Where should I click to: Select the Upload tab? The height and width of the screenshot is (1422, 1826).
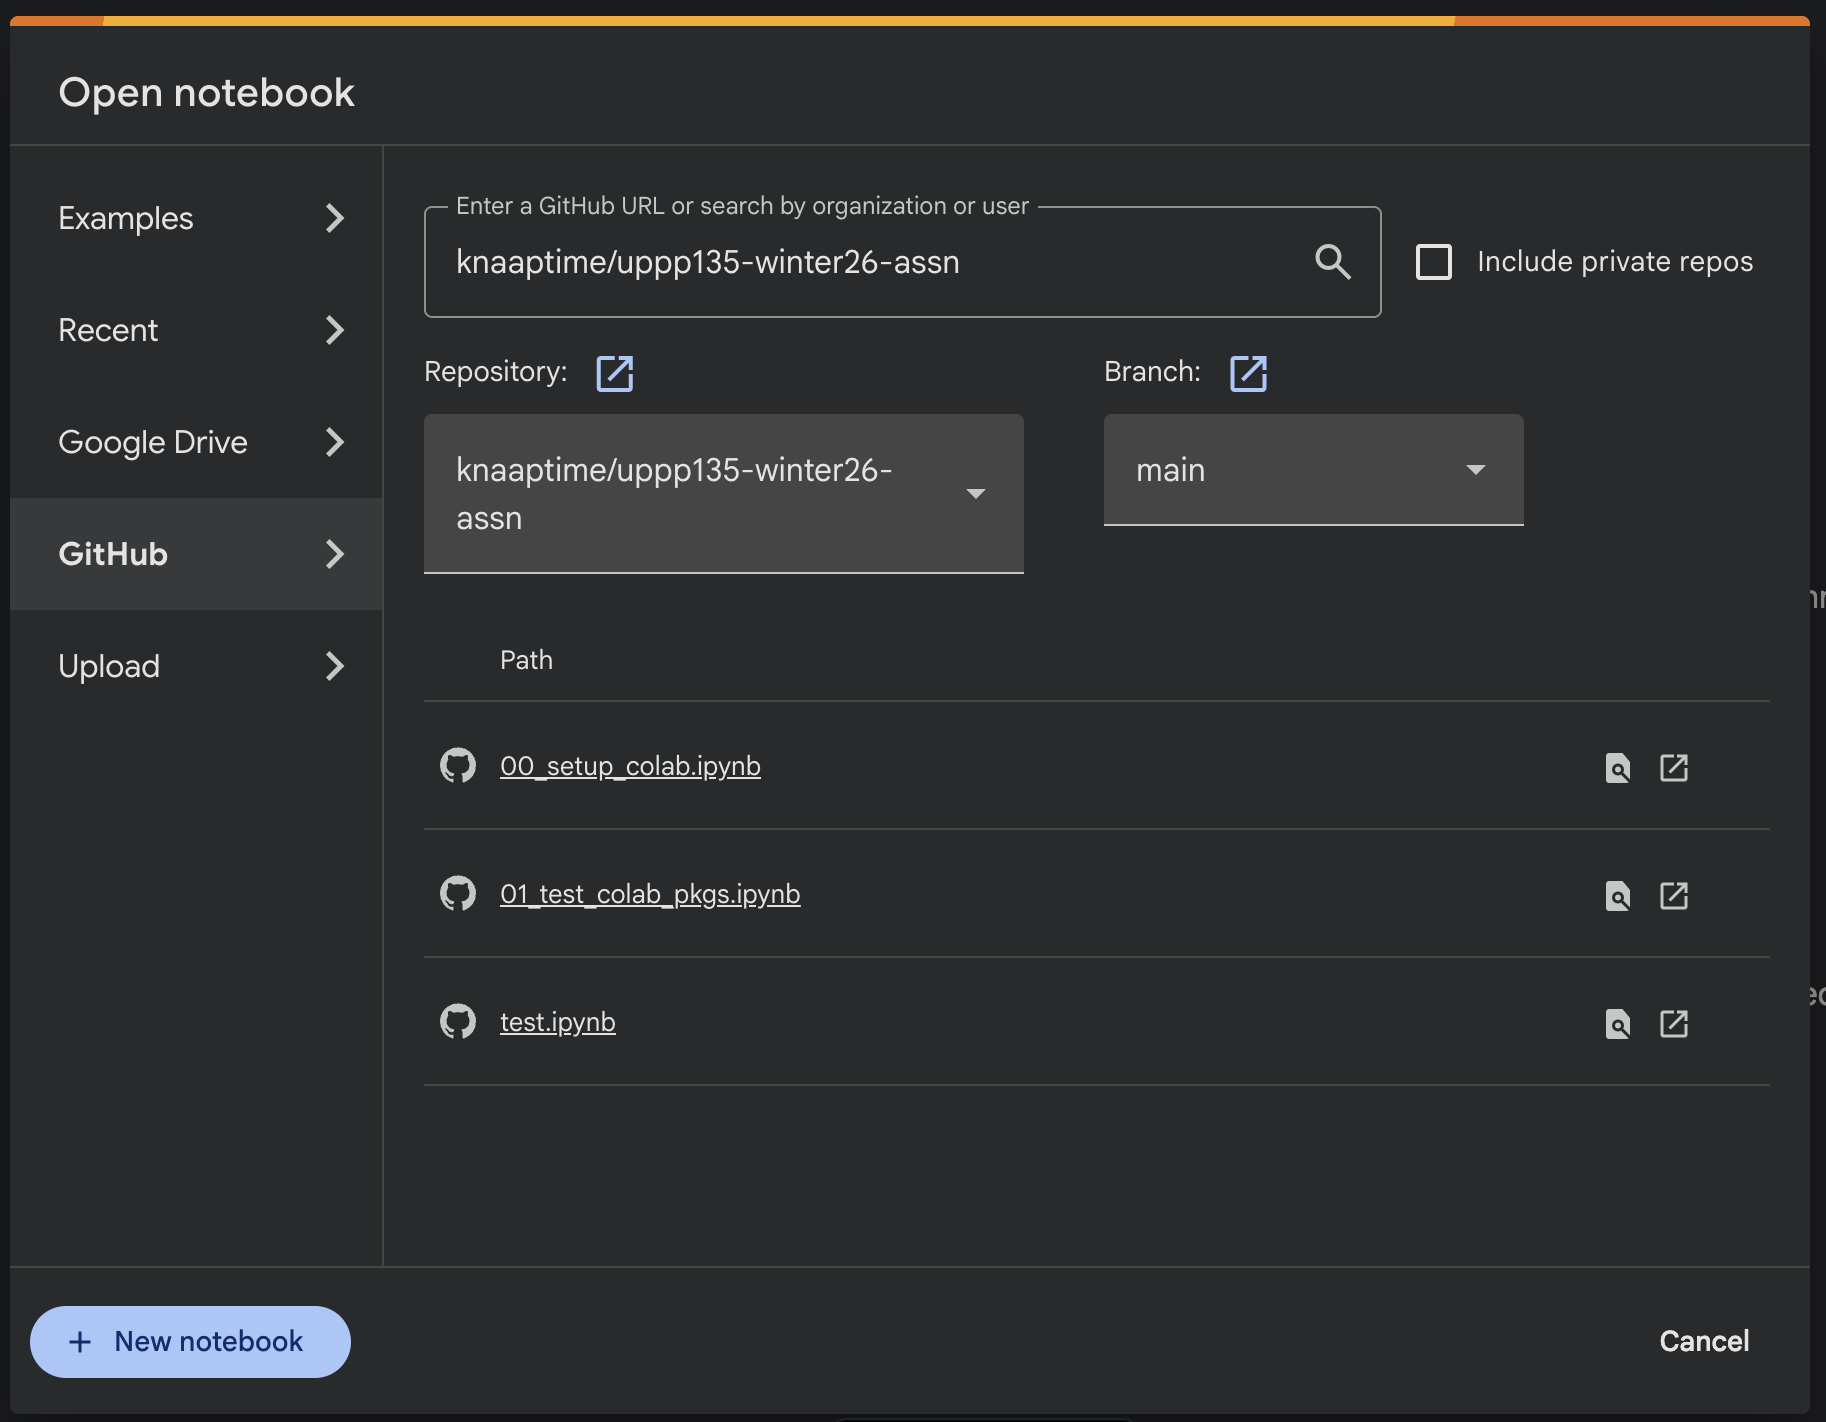(x=196, y=666)
